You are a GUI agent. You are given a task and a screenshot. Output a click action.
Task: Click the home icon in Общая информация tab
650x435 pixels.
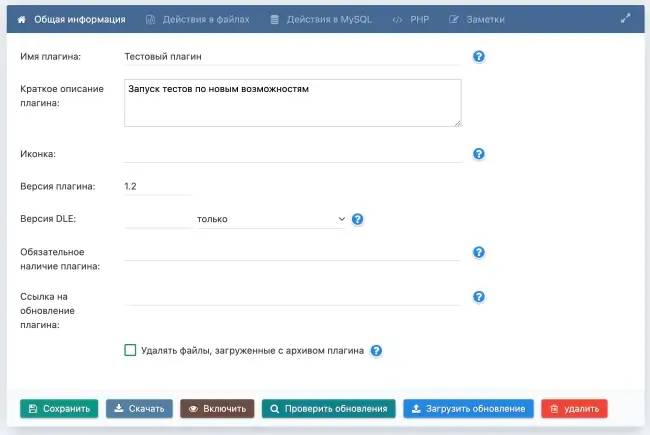(21, 19)
